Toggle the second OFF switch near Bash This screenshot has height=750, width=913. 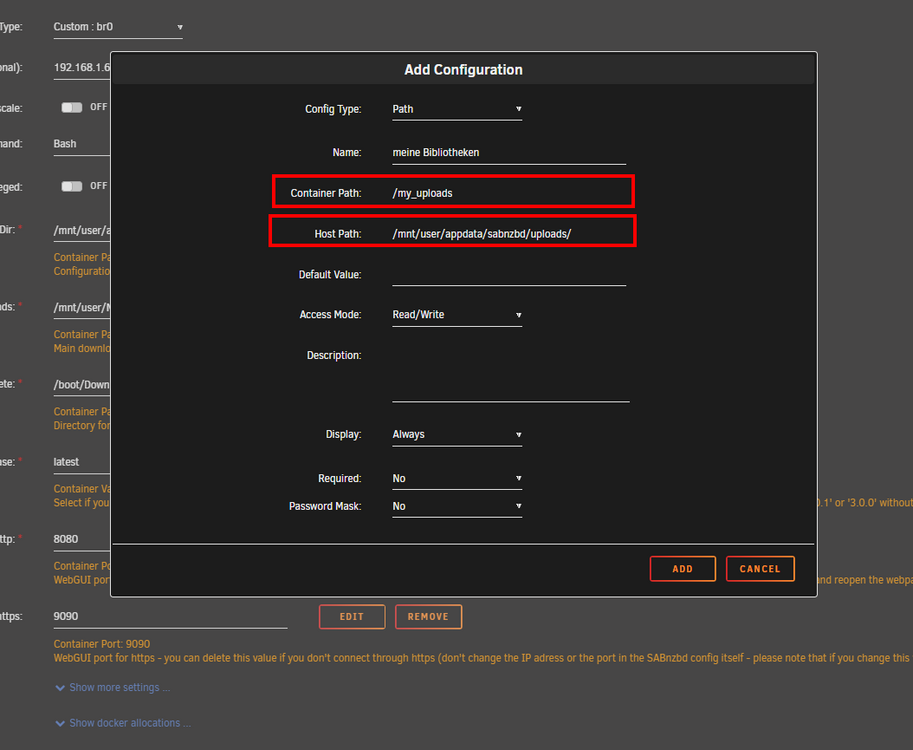click(72, 186)
